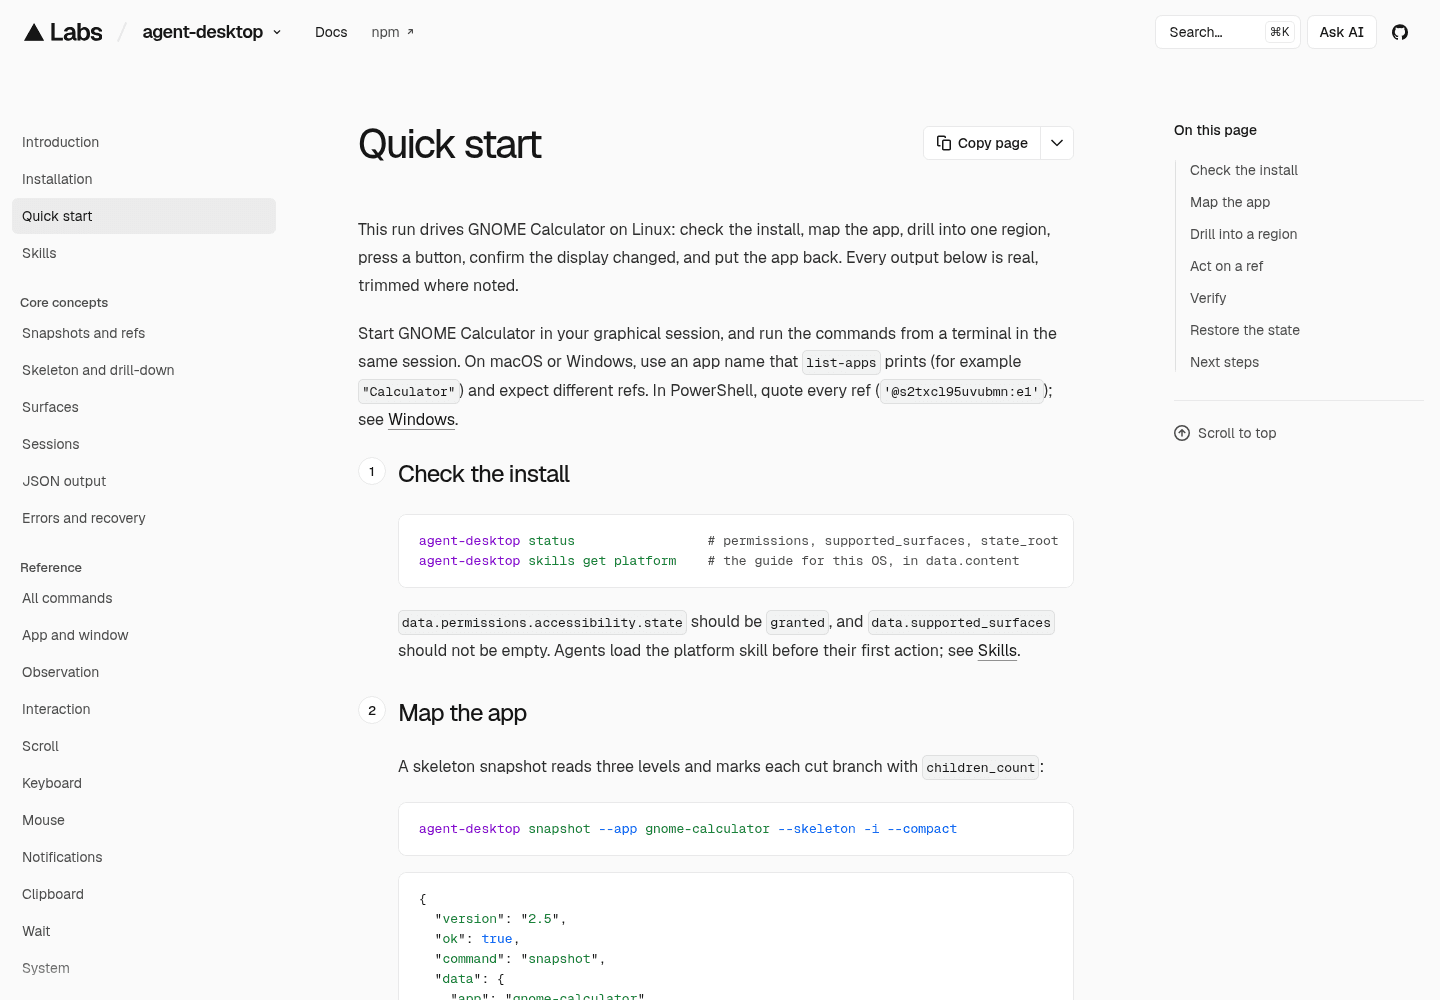Jump to Map the app in page outline
Image resolution: width=1440 pixels, height=1000 pixels.
click(x=1230, y=202)
